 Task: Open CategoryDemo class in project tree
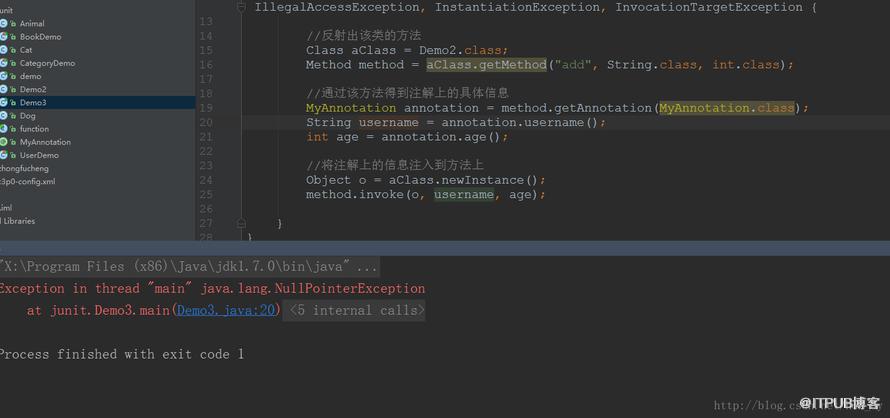tap(47, 63)
